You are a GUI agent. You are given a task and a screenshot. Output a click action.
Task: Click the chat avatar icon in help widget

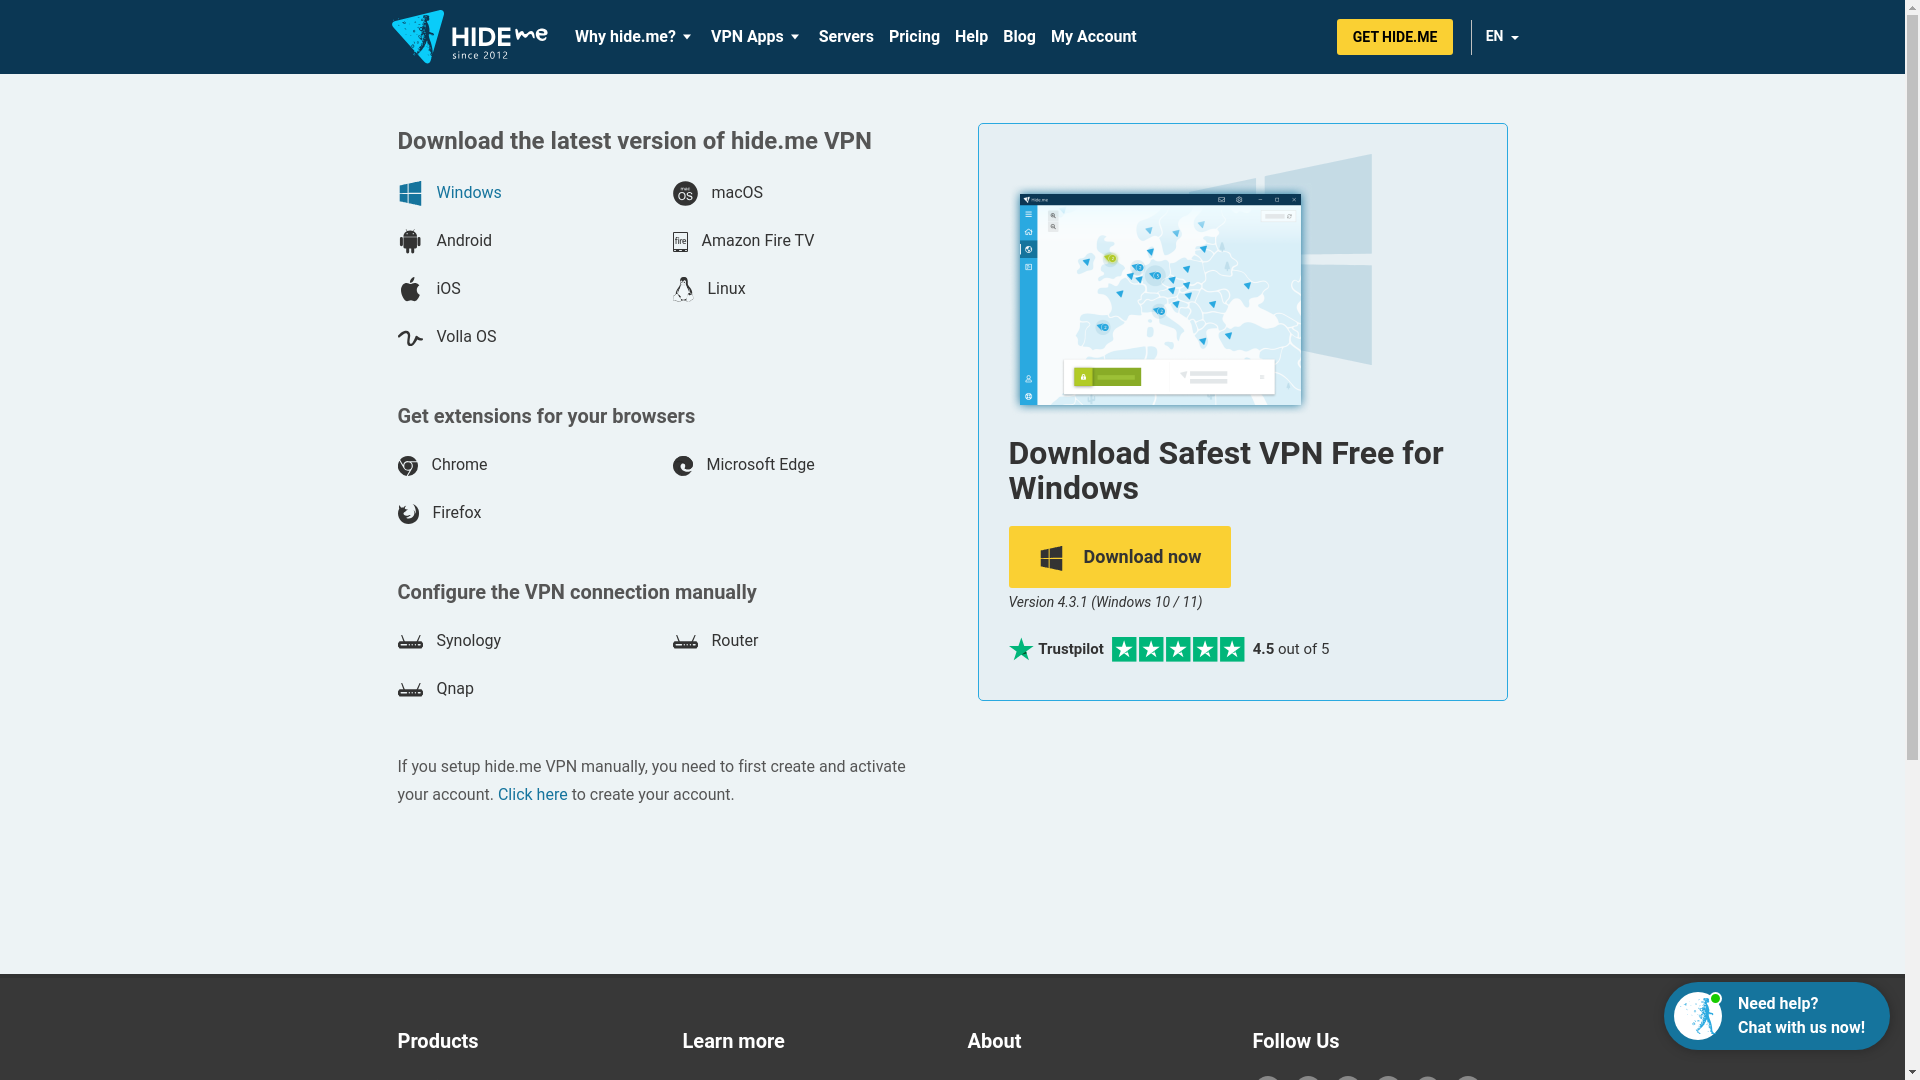coord(1698,1016)
